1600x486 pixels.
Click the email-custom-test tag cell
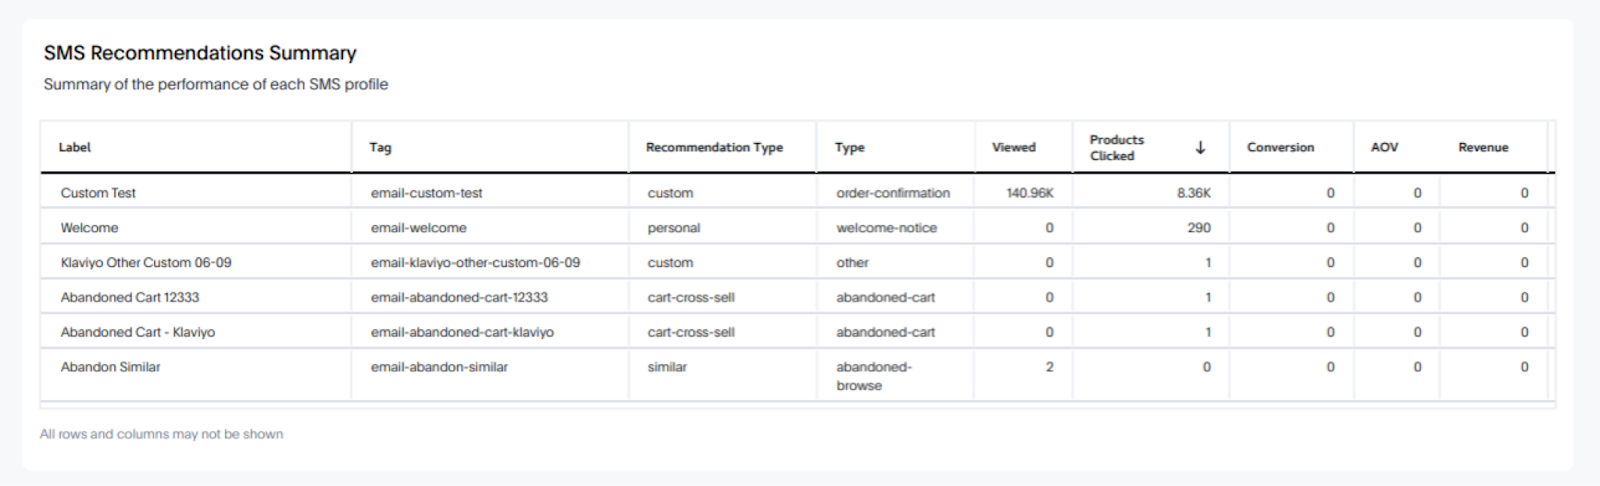pos(427,193)
